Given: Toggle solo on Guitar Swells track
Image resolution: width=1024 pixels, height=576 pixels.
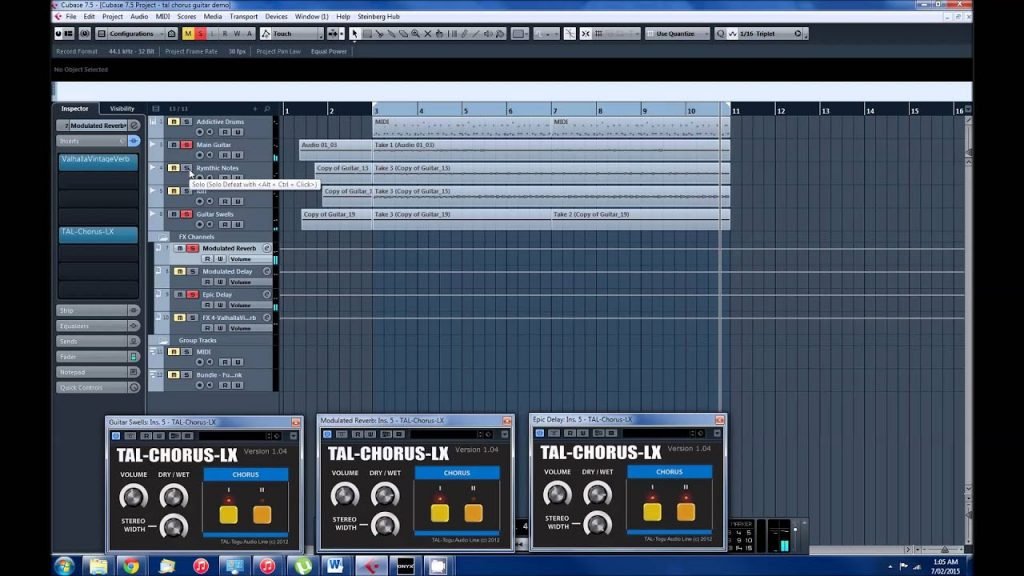Looking at the screenshot, I should point(186,214).
